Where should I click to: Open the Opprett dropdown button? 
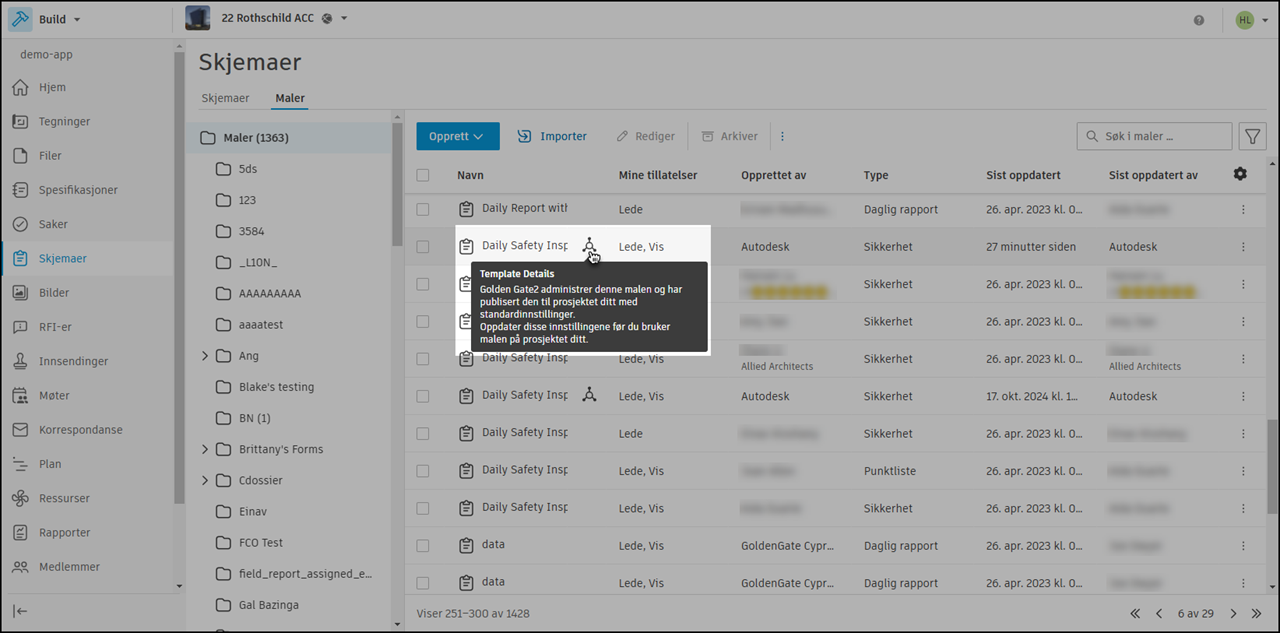tap(458, 136)
